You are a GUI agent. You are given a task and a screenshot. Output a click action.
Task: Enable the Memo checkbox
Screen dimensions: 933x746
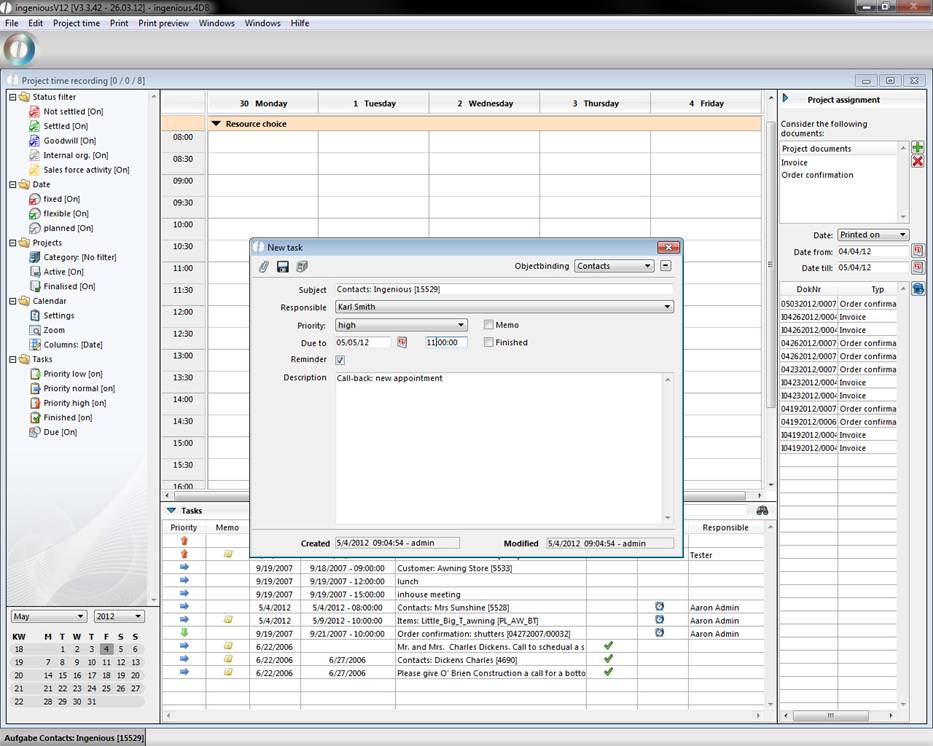tap(488, 325)
